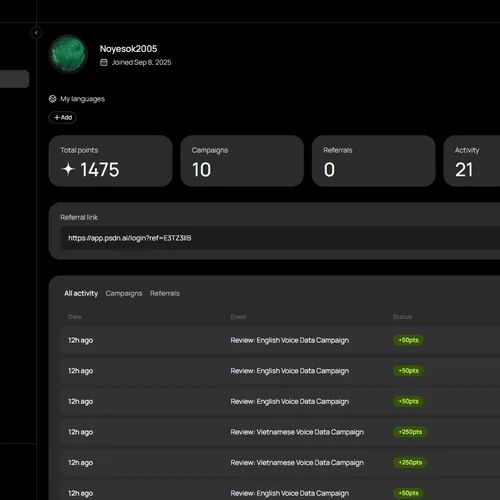Click the Event column header
500x500 pixels.
pyautogui.click(x=238, y=317)
